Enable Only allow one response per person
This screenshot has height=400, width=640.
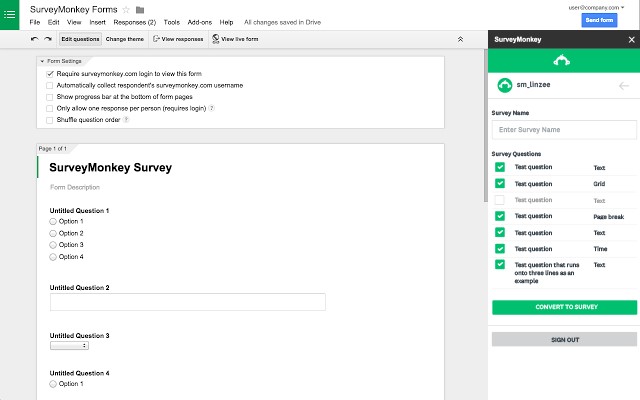click(50, 108)
